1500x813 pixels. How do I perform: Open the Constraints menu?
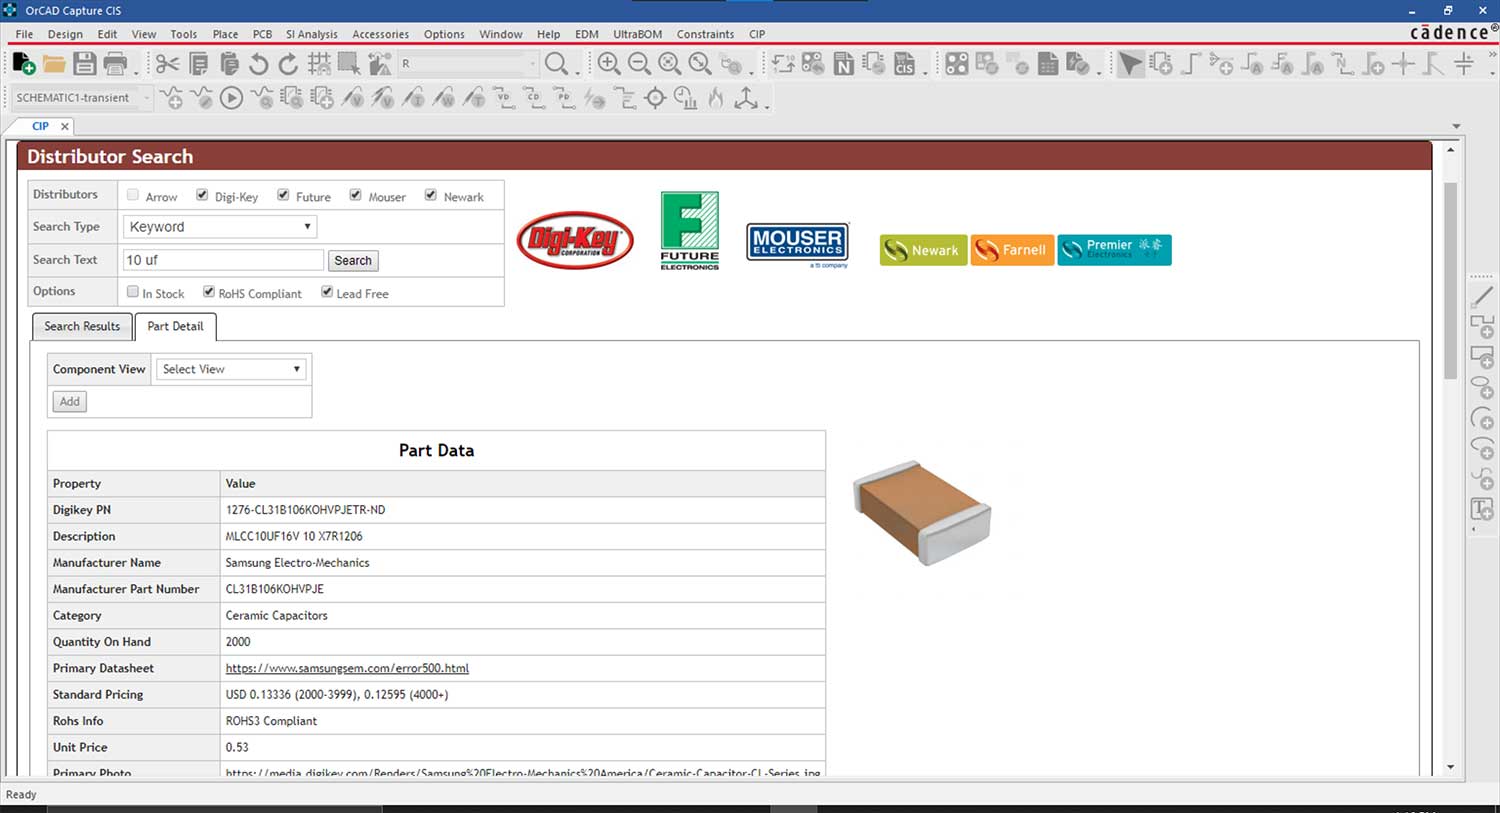pos(705,34)
